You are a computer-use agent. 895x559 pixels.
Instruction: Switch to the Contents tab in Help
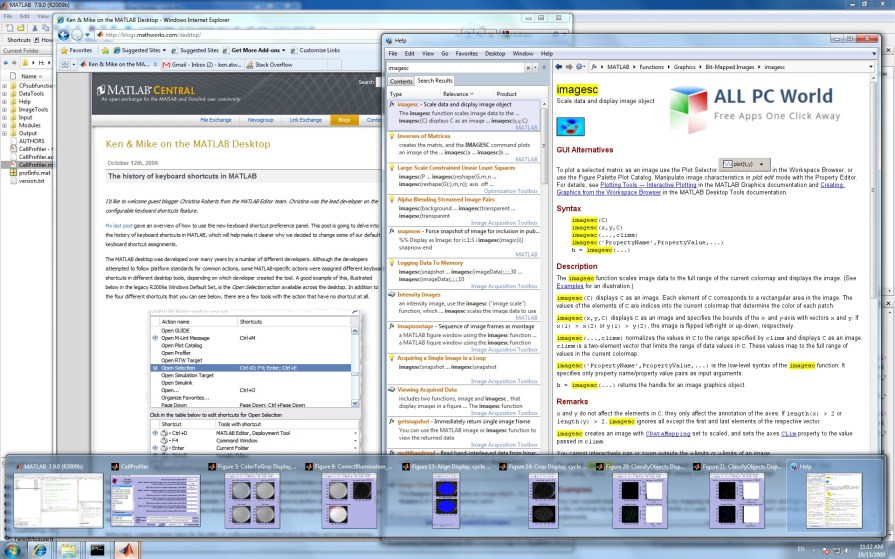401,81
